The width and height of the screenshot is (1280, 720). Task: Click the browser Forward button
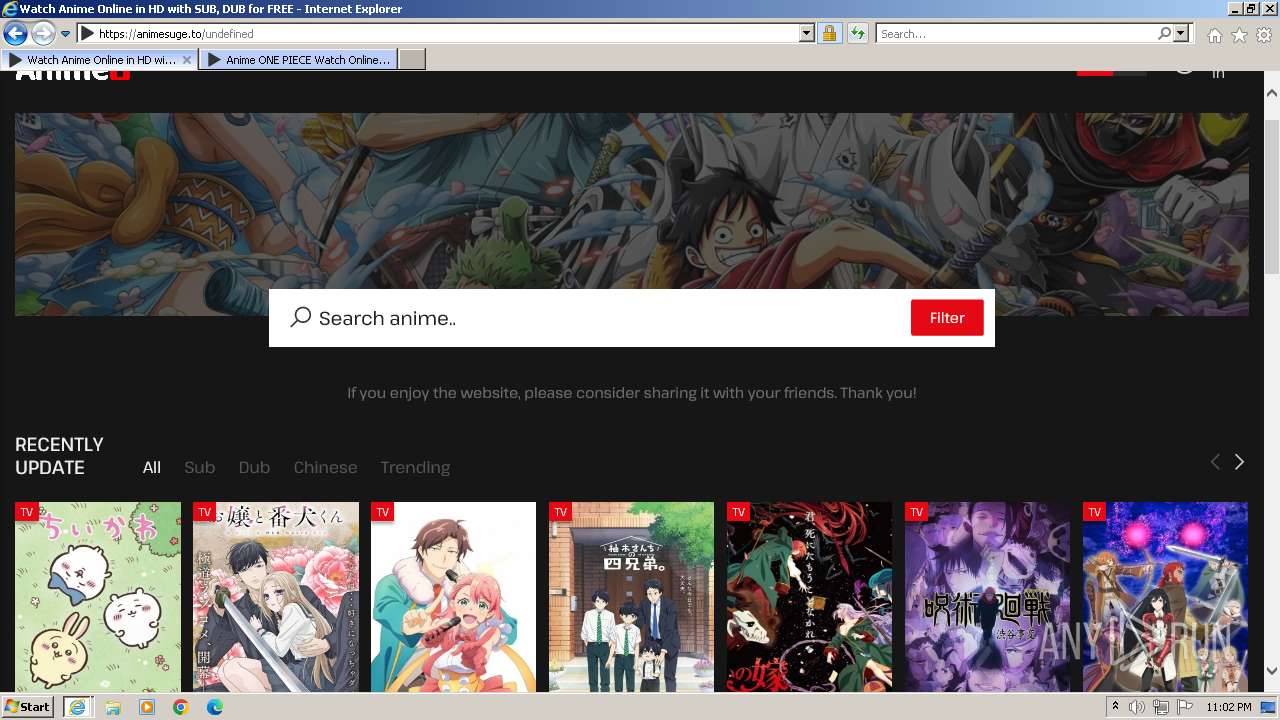coord(43,34)
